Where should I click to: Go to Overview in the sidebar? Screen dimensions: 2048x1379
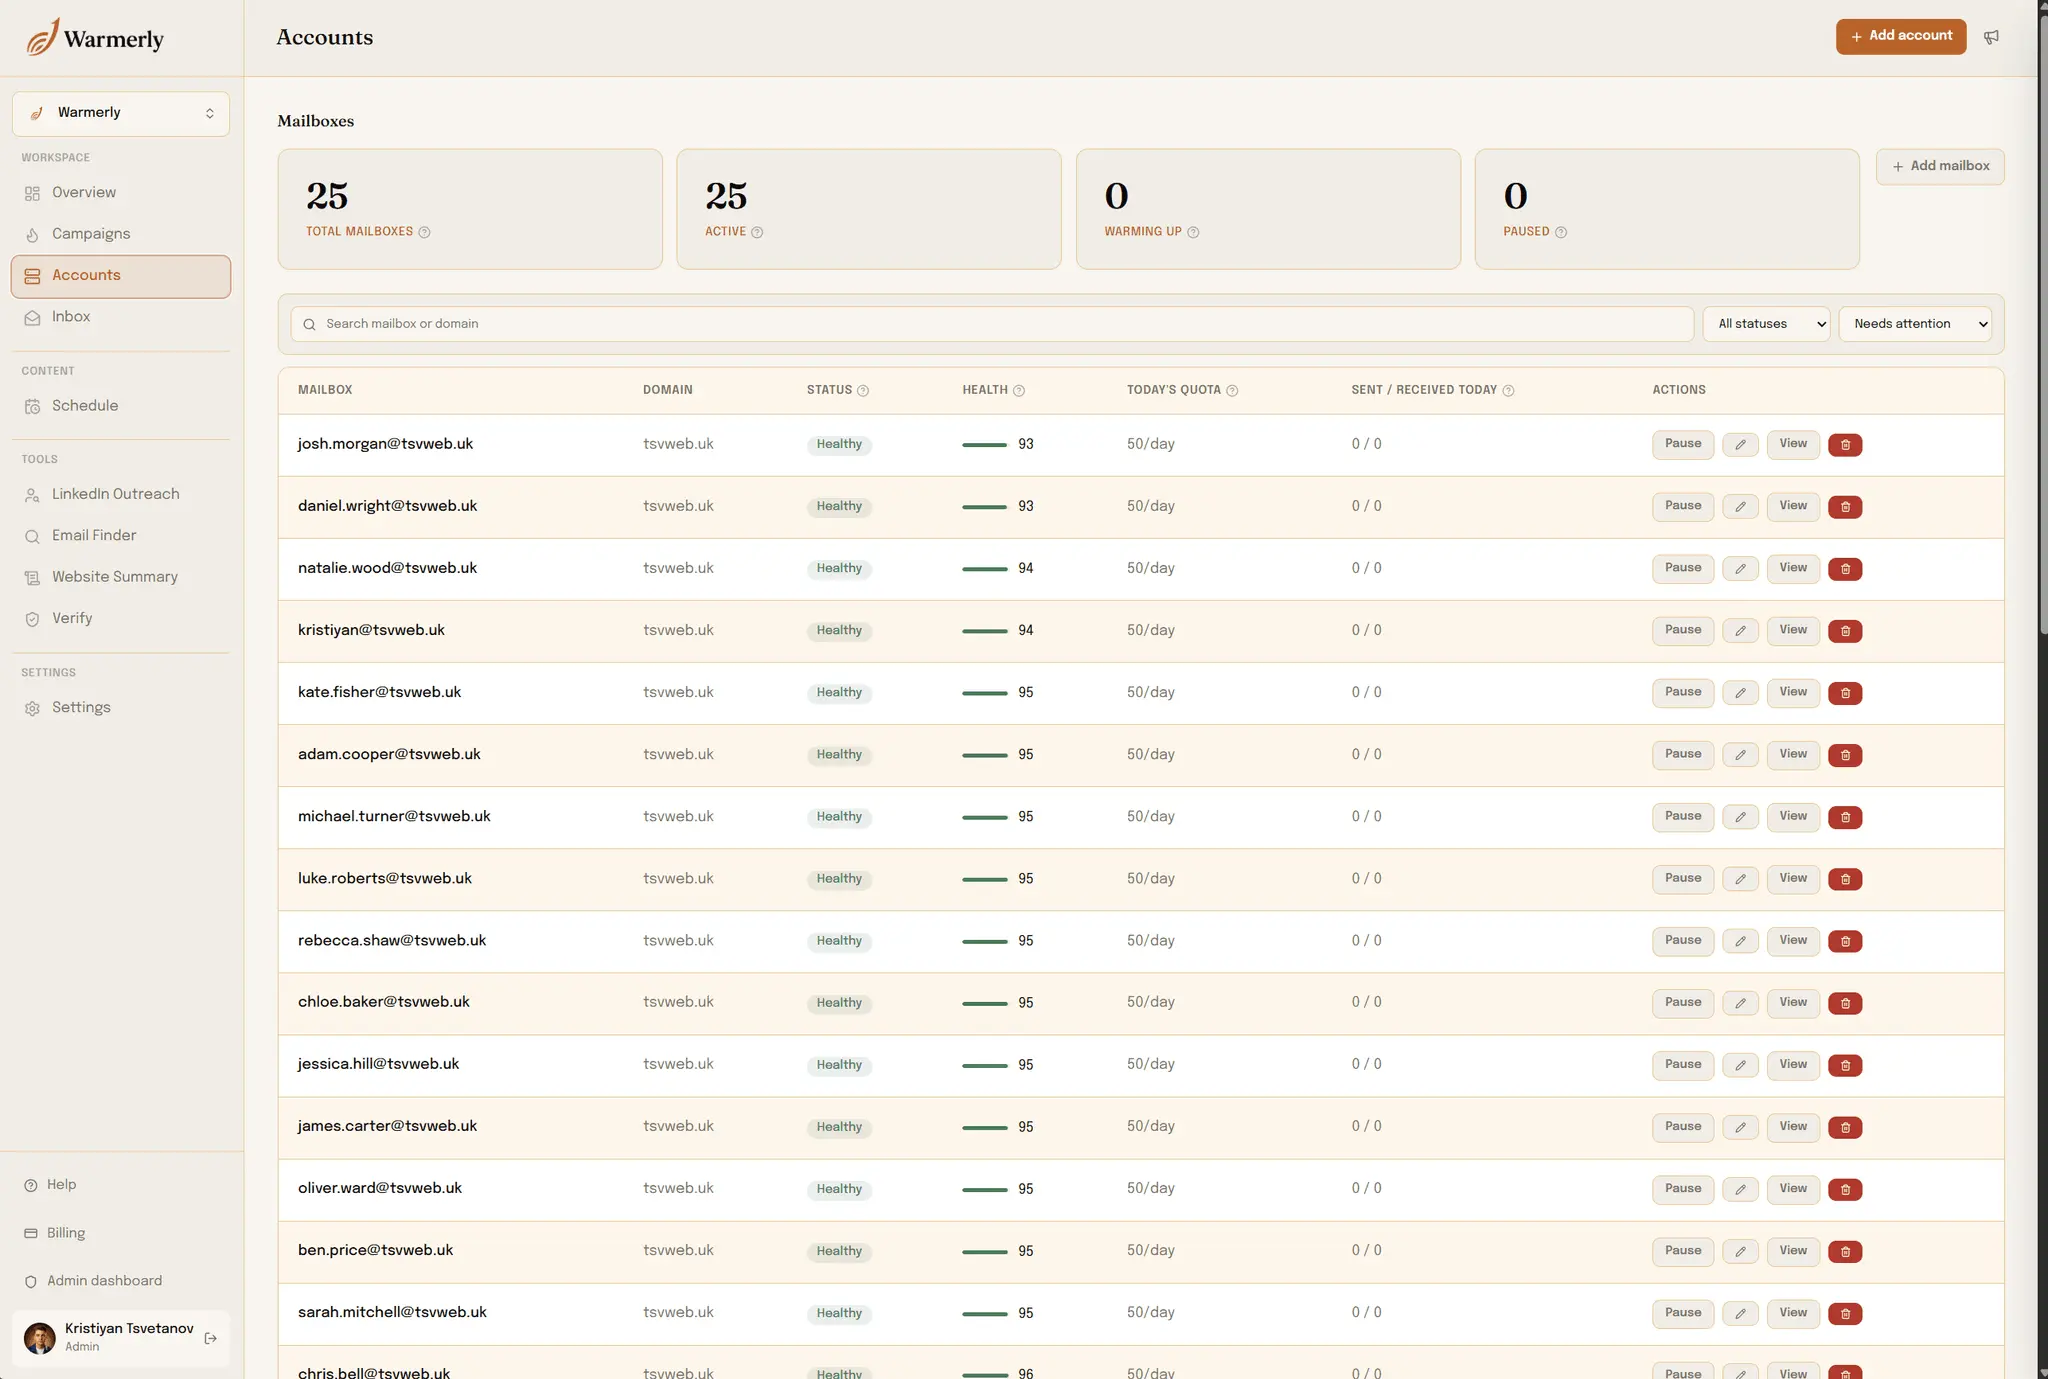(x=121, y=193)
